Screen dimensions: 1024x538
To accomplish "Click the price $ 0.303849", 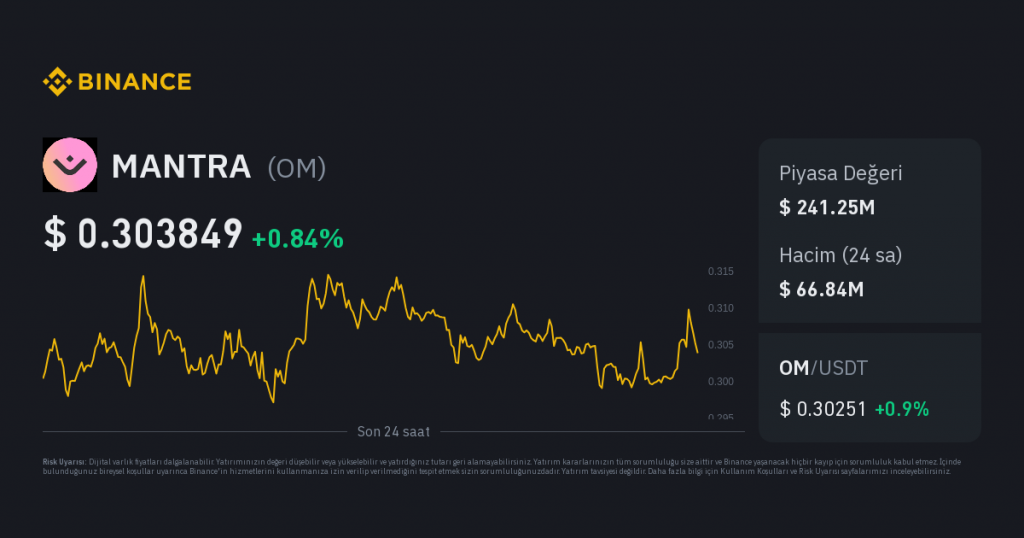I will coord(143,234).
